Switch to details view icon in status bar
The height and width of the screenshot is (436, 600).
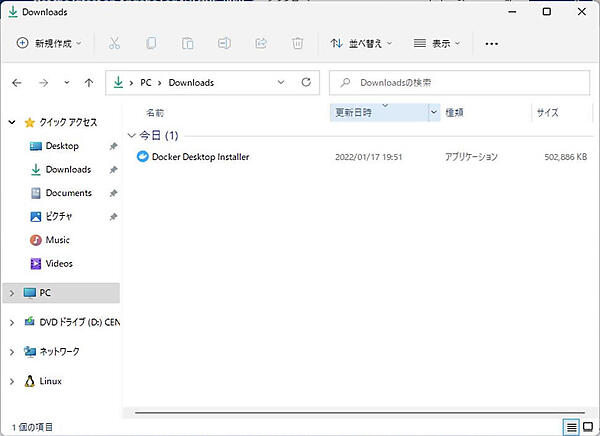pos(571,427)
